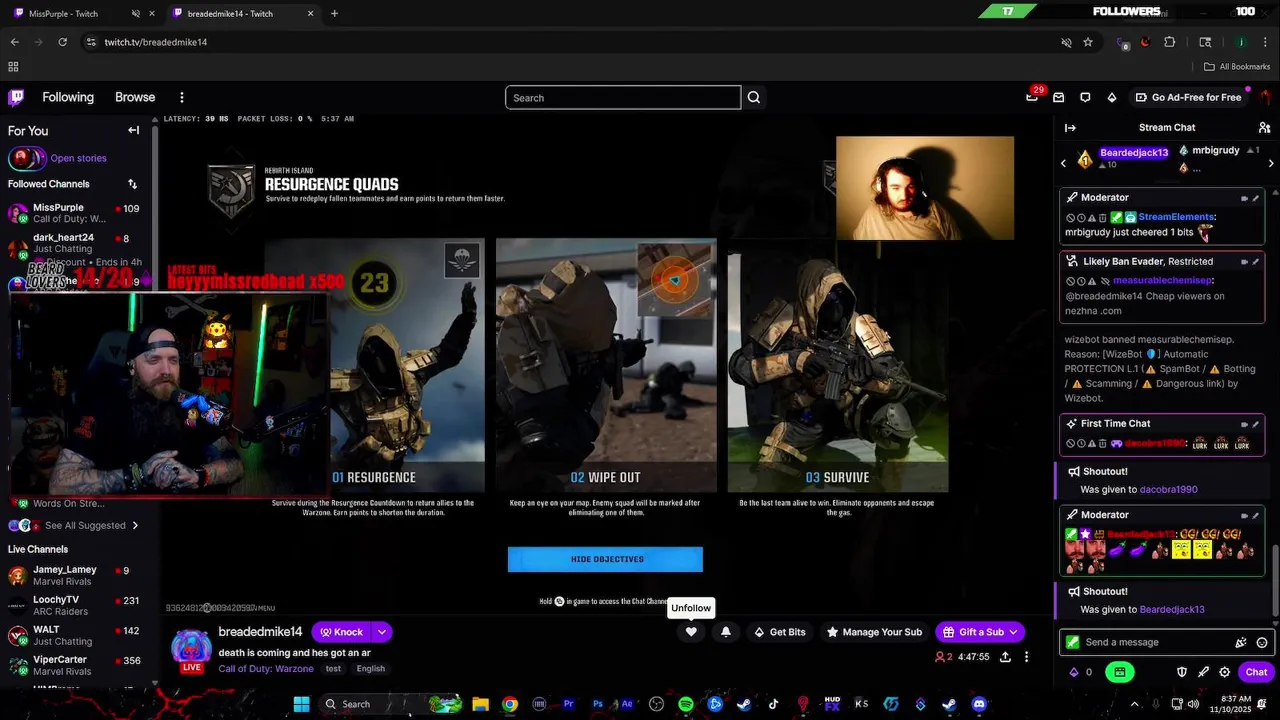1280x720 pixels.
Task: Open the emote picker in chat
Action: tap(1262, 642)
